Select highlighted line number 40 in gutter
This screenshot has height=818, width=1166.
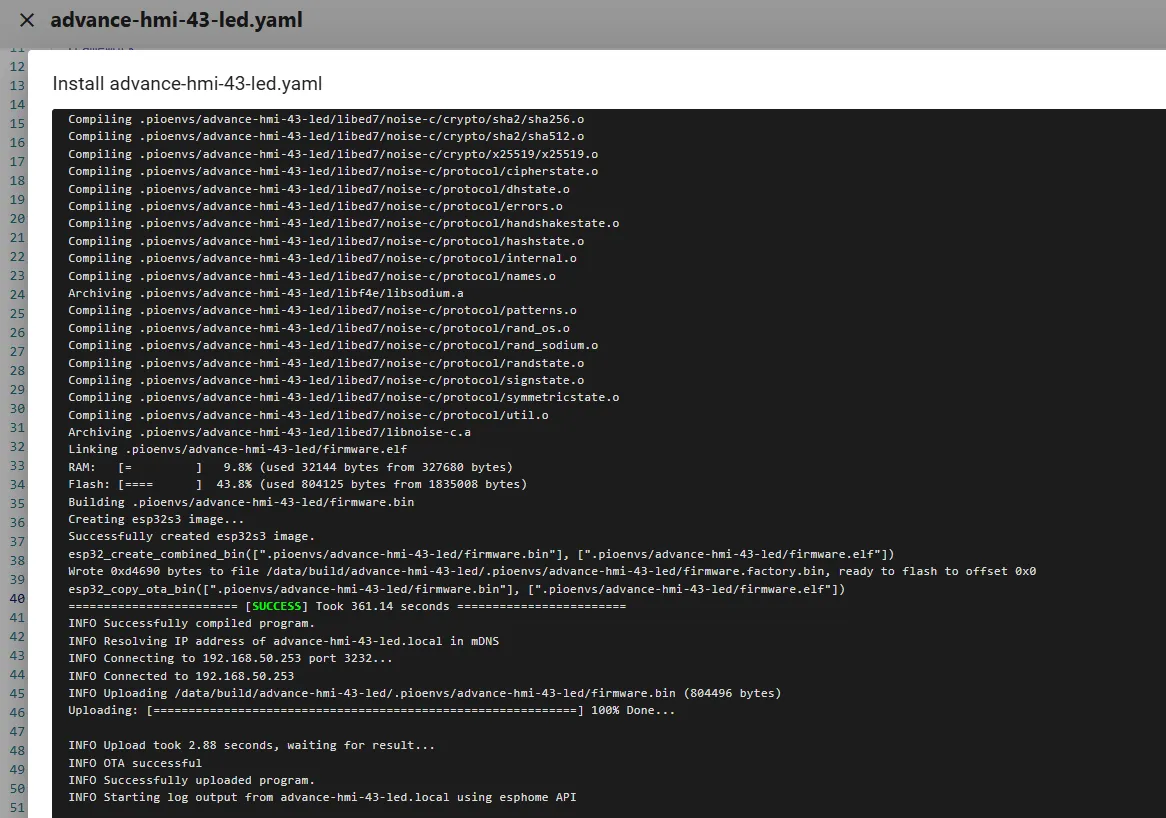(16, 599)
